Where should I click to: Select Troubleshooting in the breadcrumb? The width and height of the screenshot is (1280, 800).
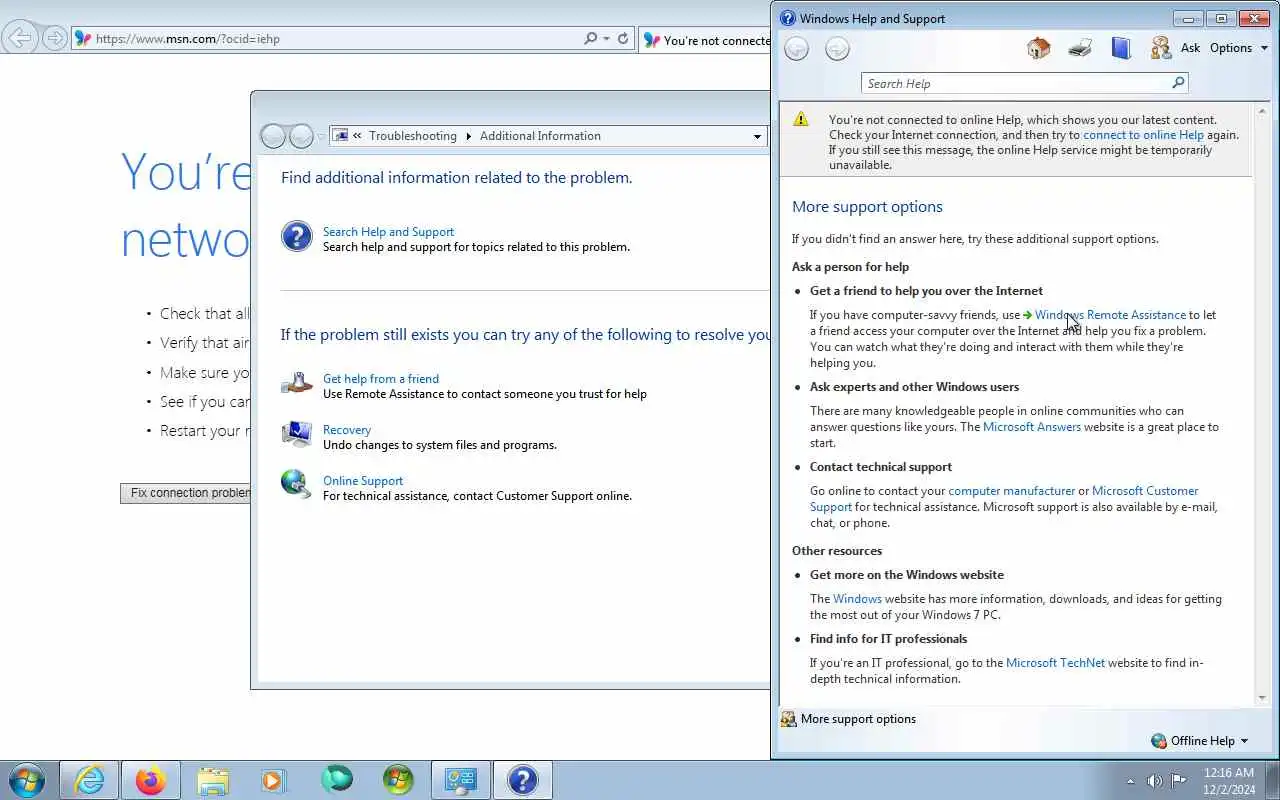(412, 136)
